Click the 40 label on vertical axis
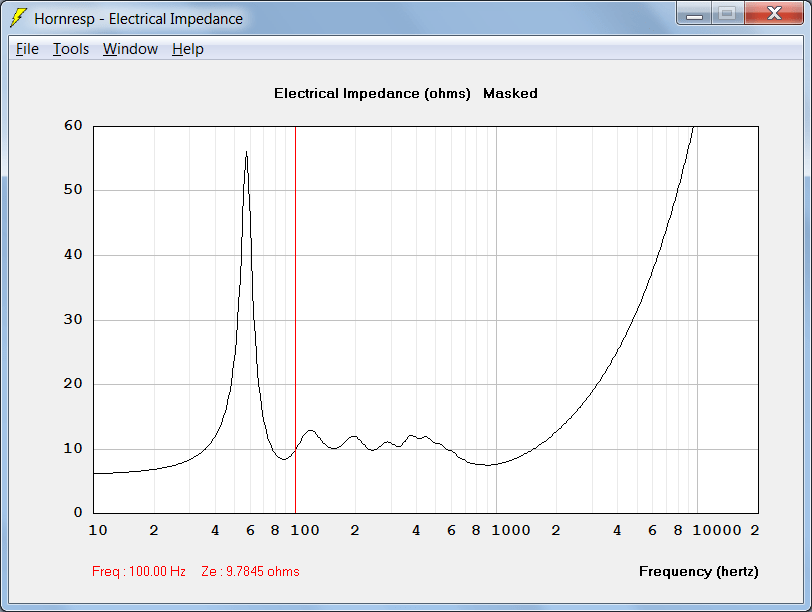Viewport: 812px width, 612px height. (x=73, y=254)
